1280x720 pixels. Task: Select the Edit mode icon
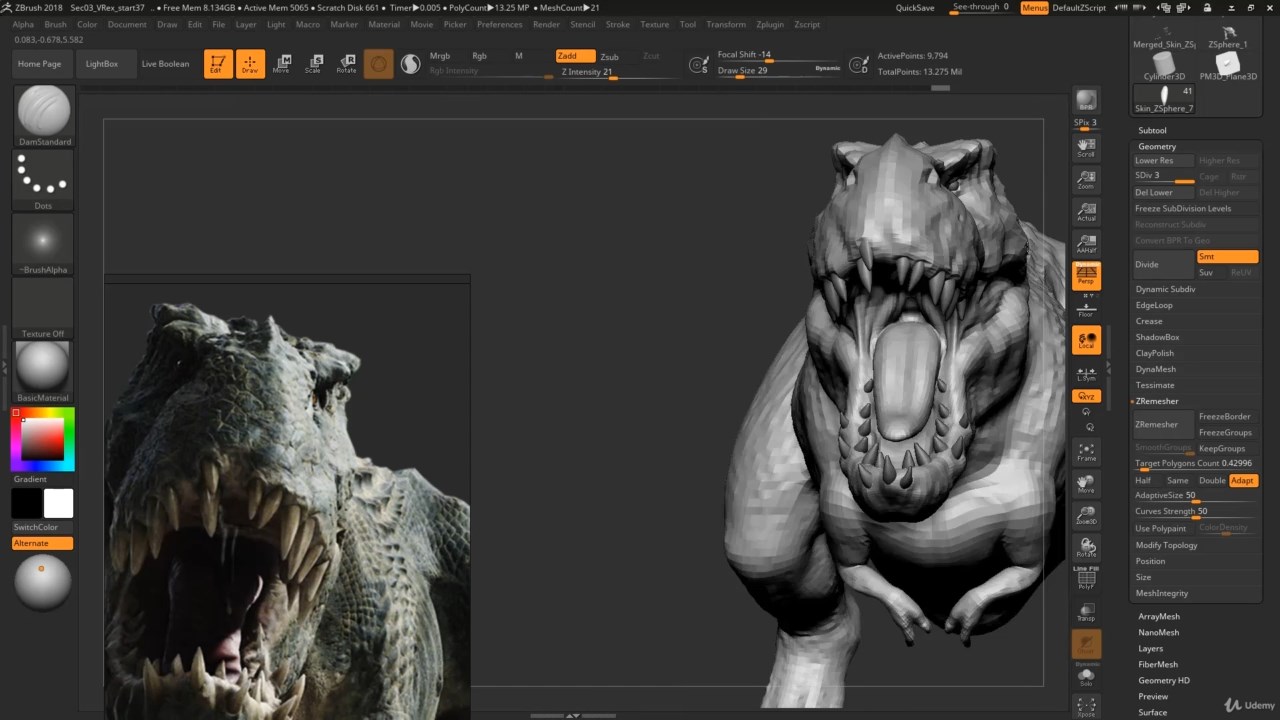point(218,64)
